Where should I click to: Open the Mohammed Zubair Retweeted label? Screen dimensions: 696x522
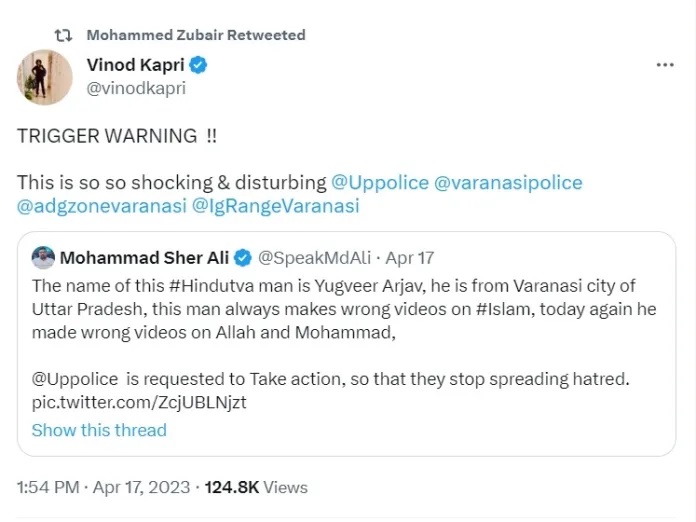point(196,35)
